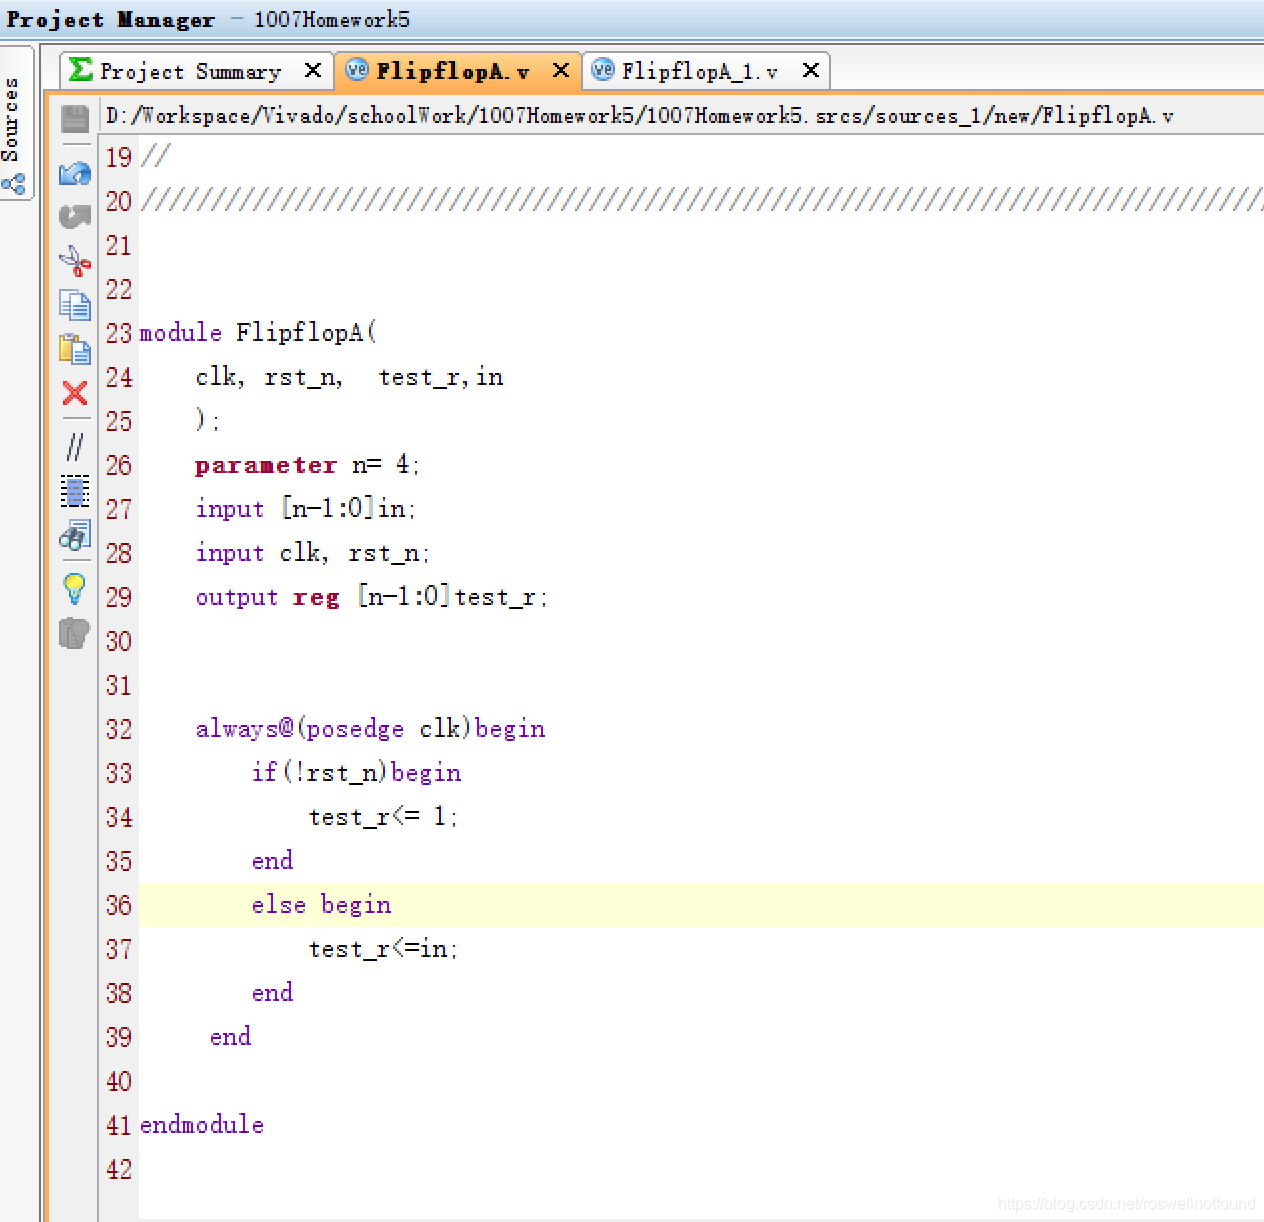Enable column selection mode icon
The image size is (1264, 1222).
click(75, 491)
